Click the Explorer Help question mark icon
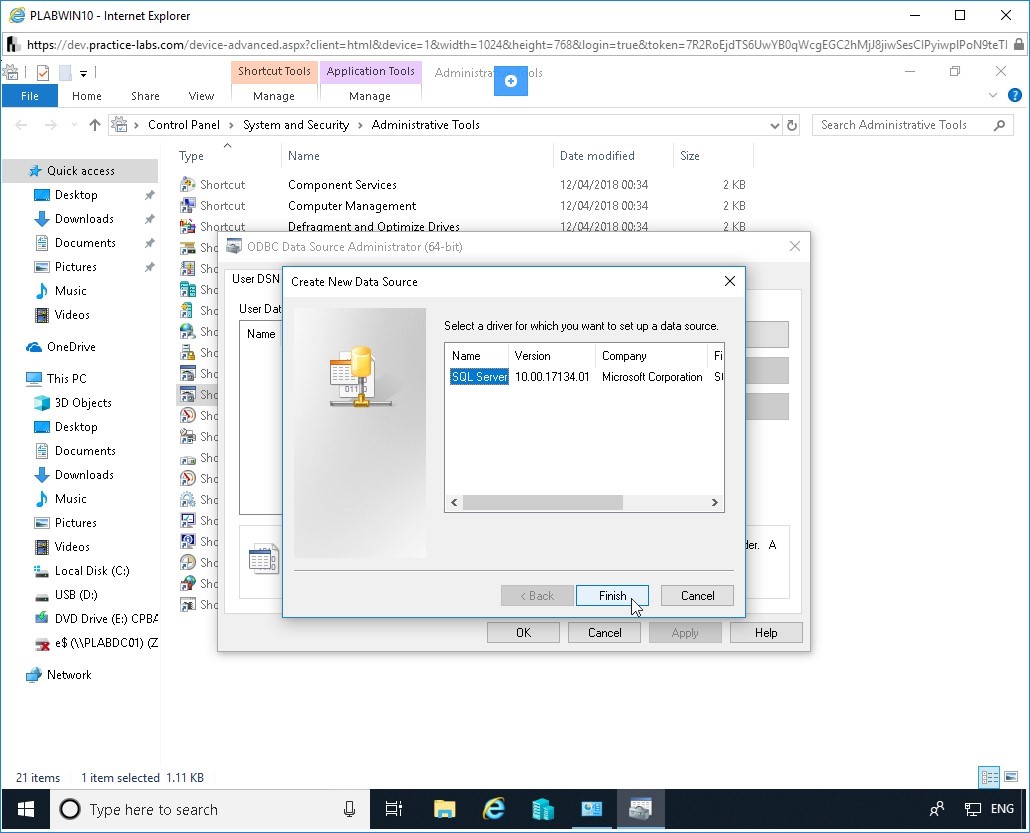The width and height of the screenshot is (1030, 833). [1015, 95]
